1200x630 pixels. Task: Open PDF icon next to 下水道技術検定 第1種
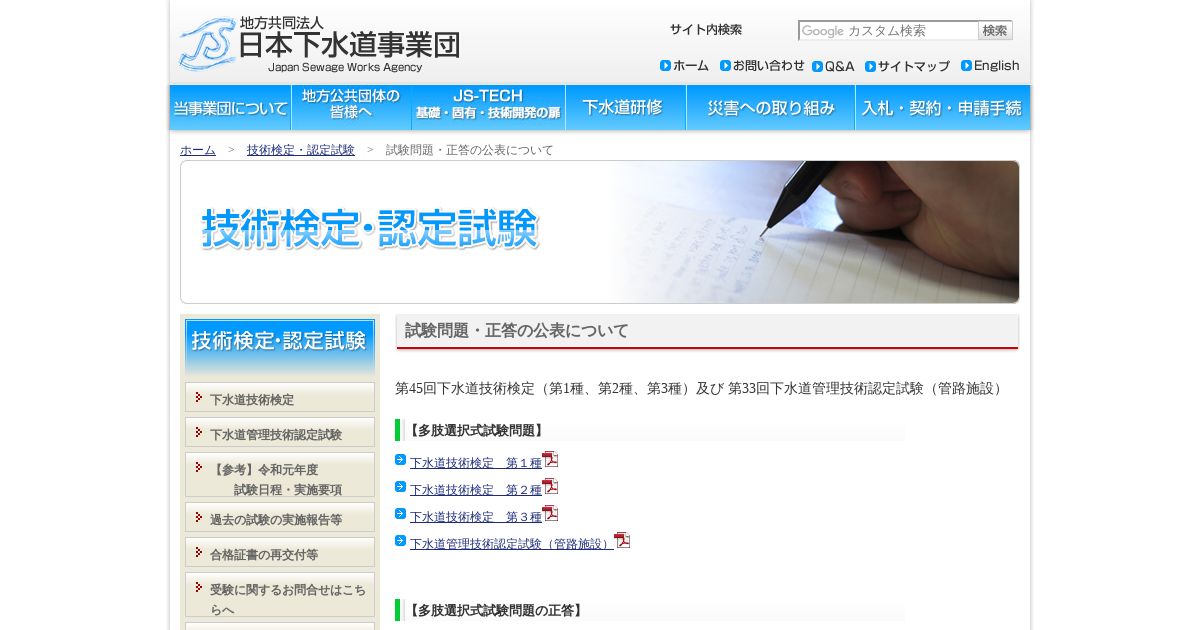[550, 459]
